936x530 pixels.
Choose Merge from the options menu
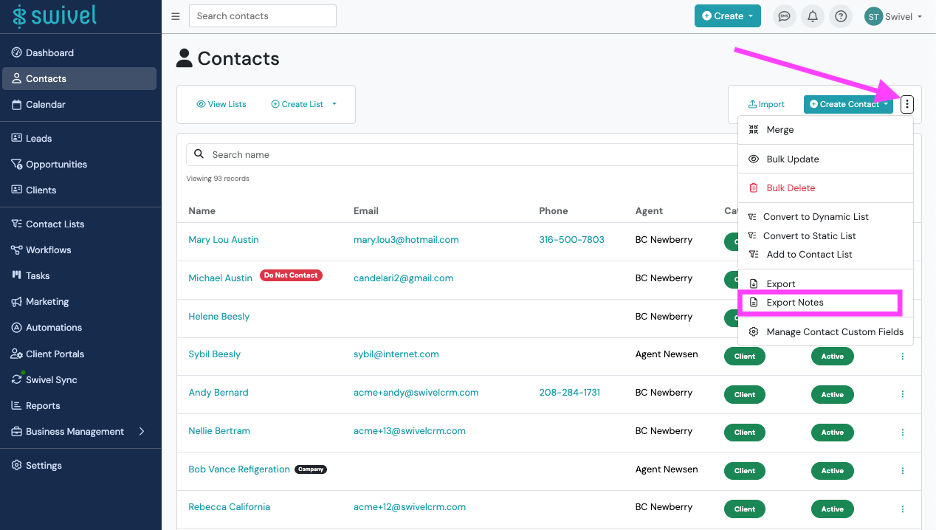825,130
